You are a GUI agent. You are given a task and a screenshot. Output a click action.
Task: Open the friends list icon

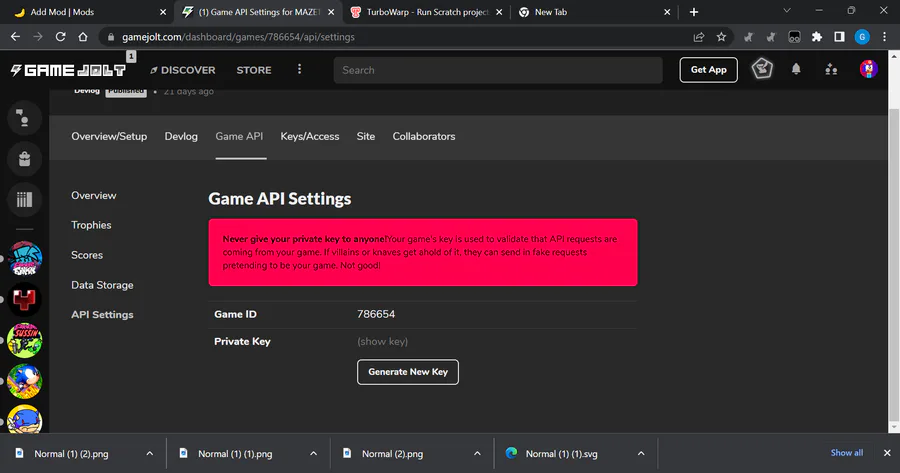click(831, 70)
